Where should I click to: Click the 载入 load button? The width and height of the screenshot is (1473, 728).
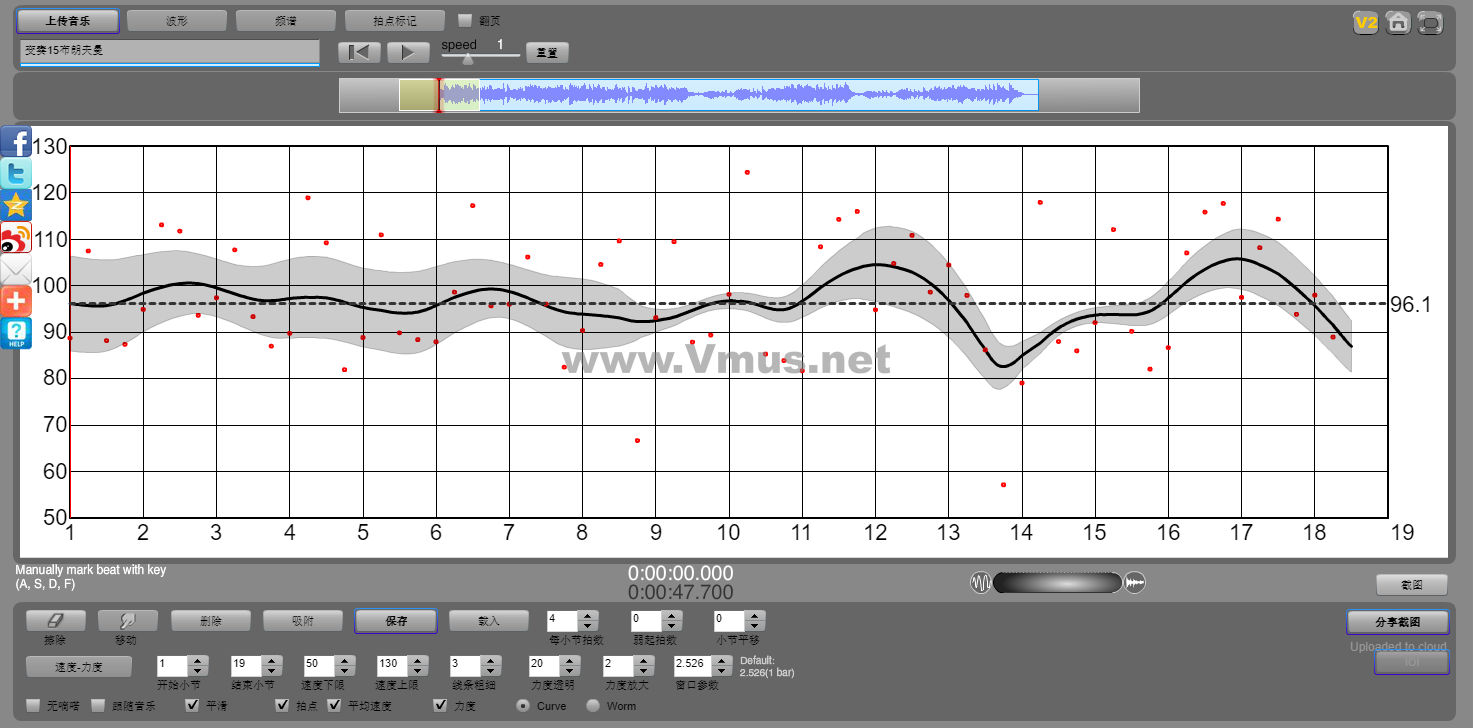pyautogui.click(x=488, y=621)
